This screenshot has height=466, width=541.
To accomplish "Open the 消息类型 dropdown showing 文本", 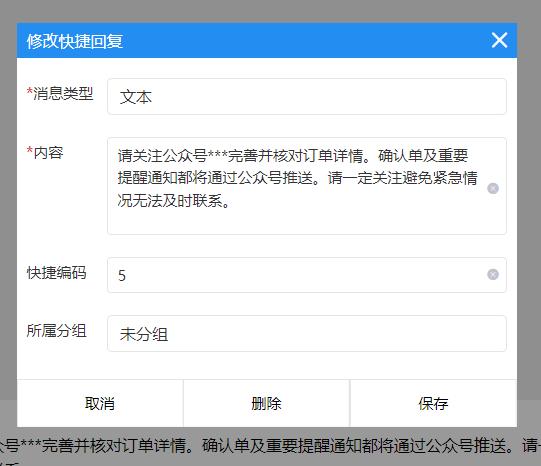I will pyautogui.click(x=307, y=97).
